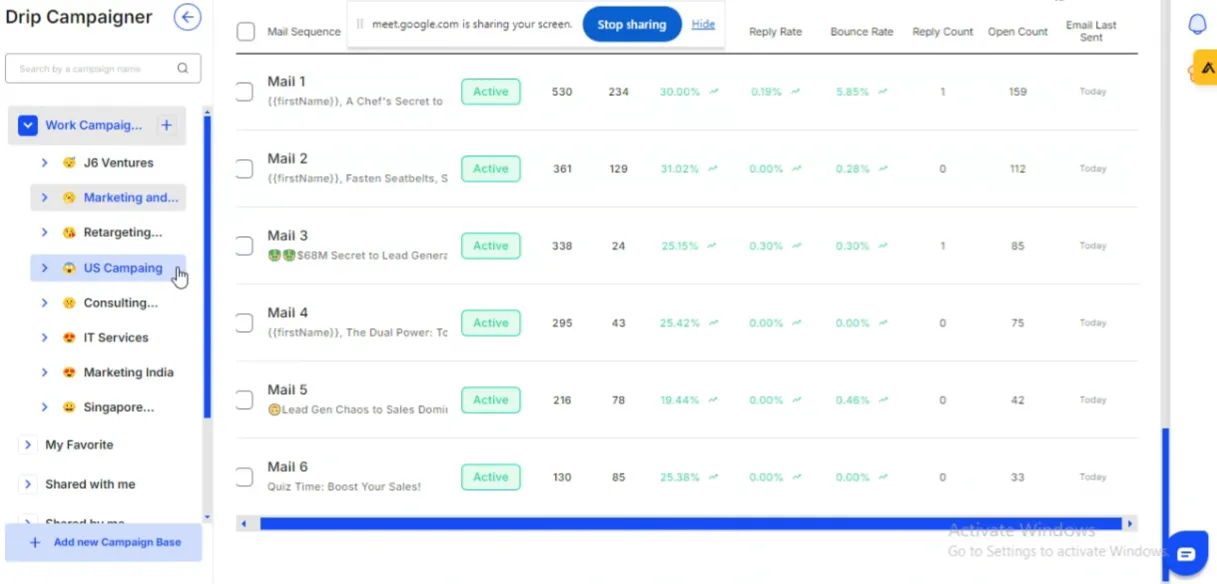Click the Reply Rate column header
The image size is (1217, 584).
click(x=776, y=32)
